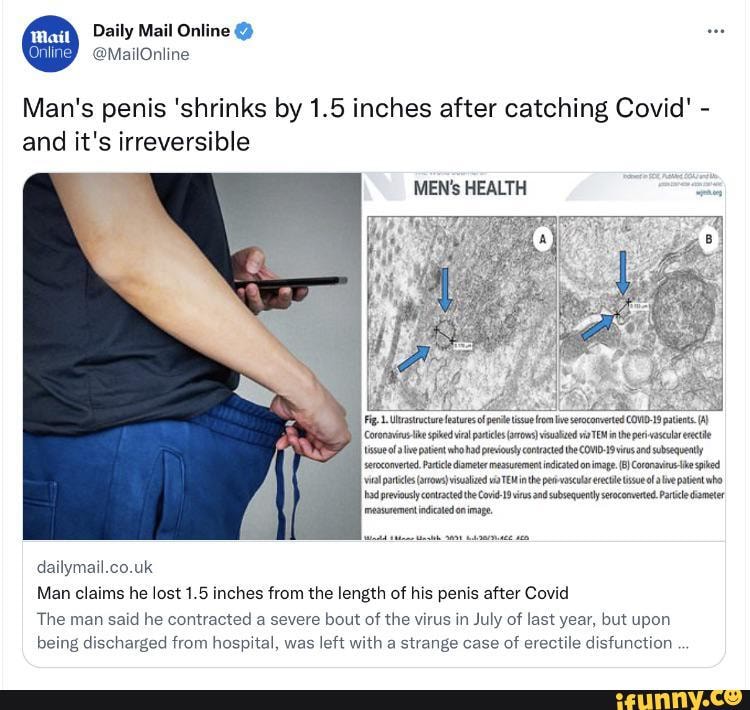Open the Daily Mail Online display name
Viewport: 750px width, 710px height.
coord(161,31)
